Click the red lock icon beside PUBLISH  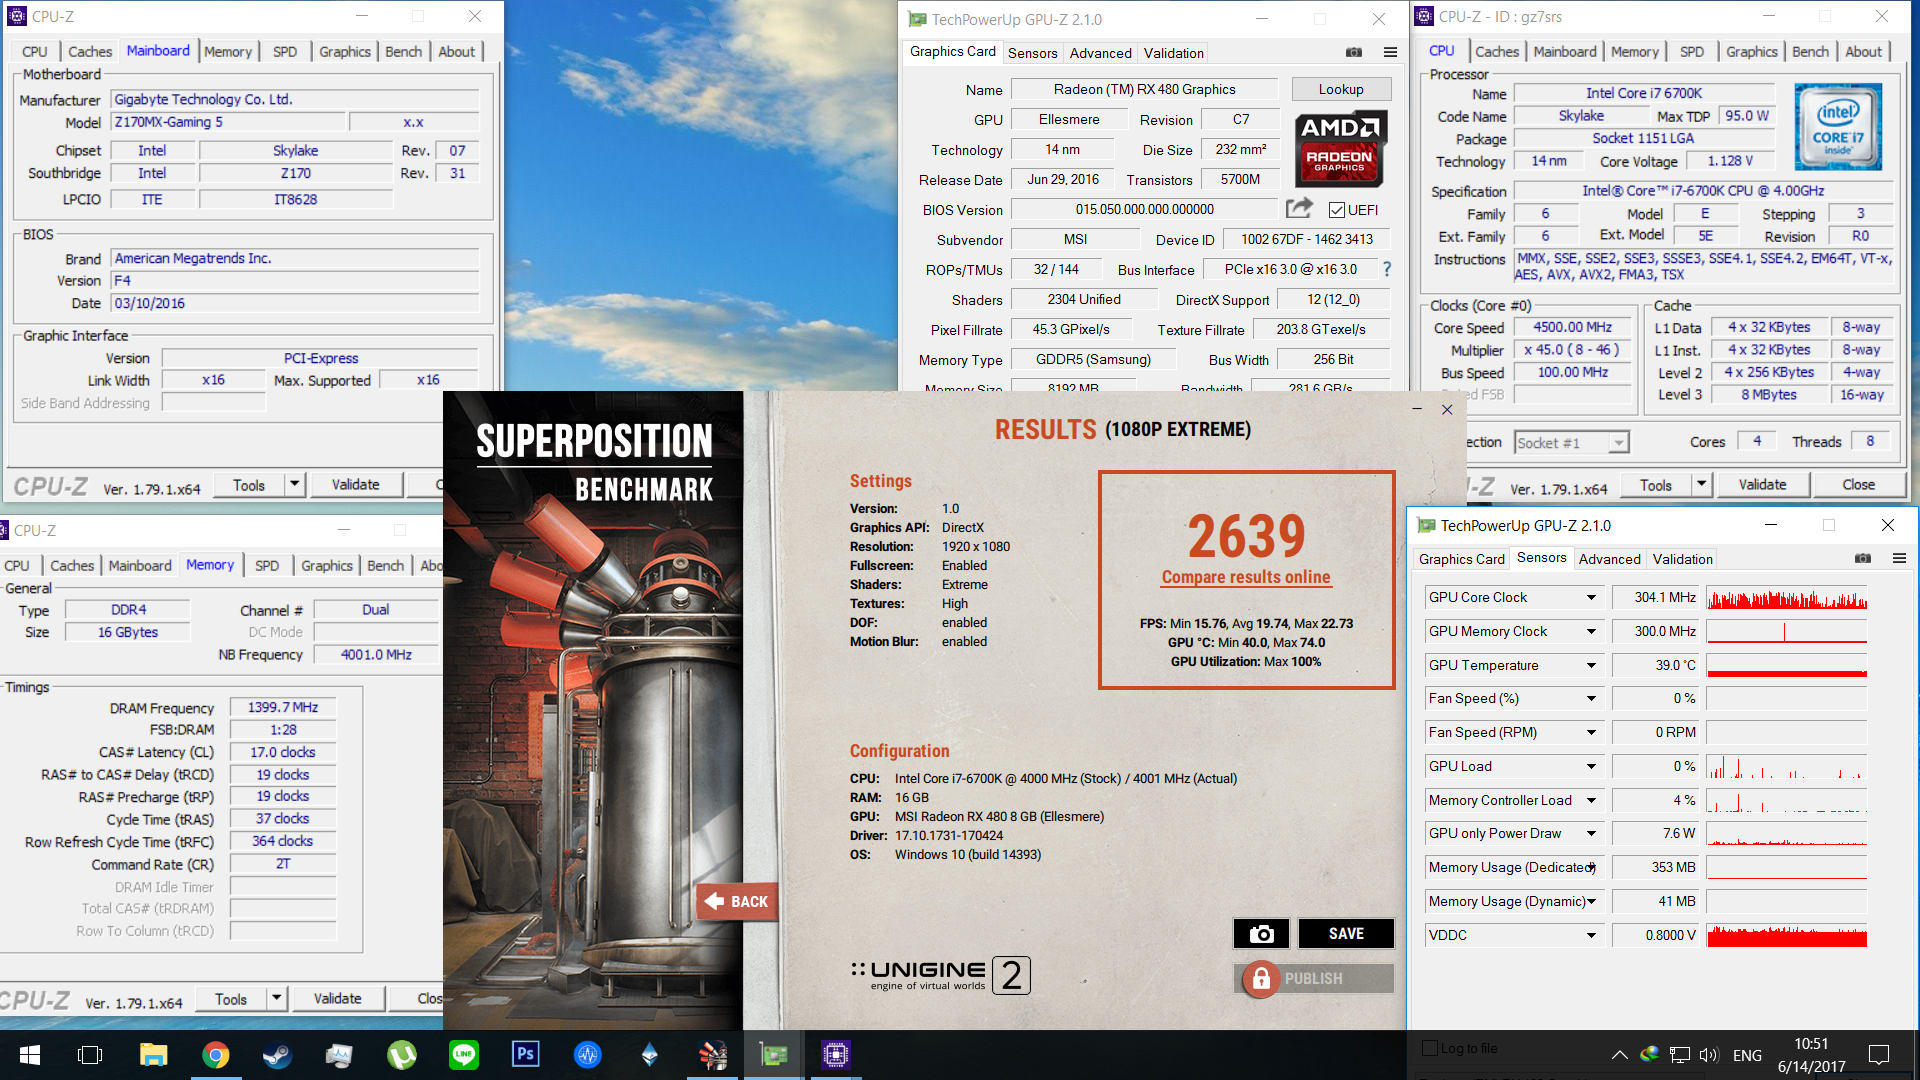click(x=1261, y=978)
